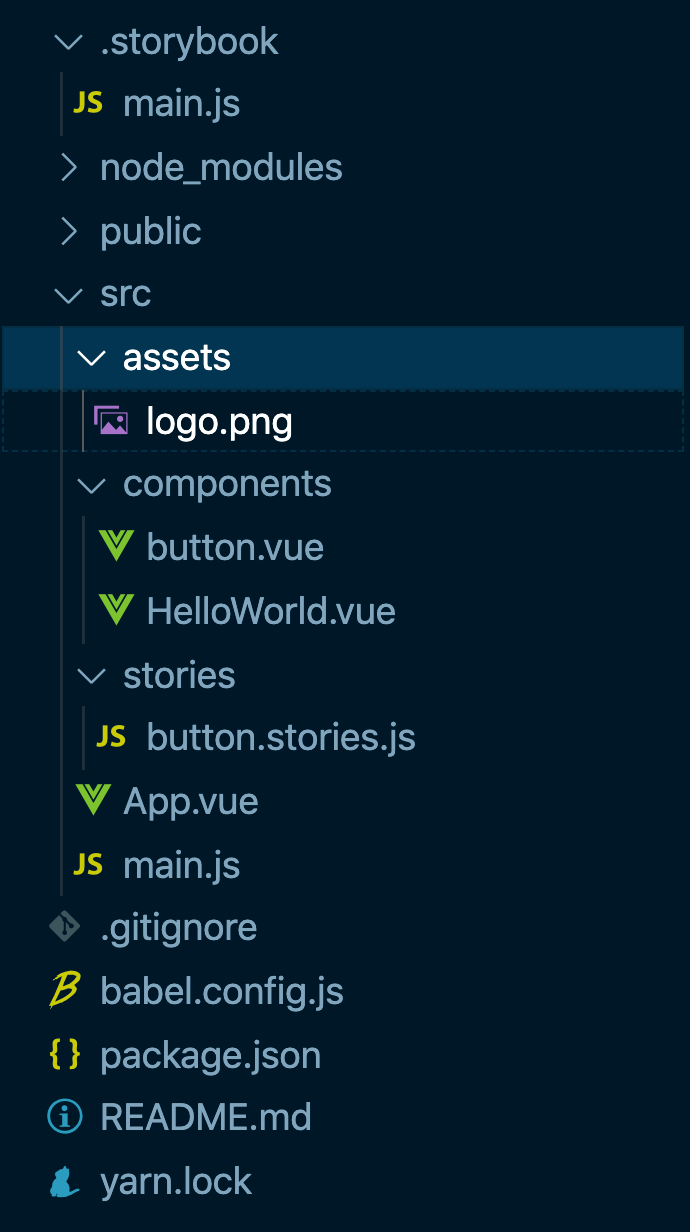The image size is (690, 1232).
Task: Open the package.json file
Action: (210, 1056)
